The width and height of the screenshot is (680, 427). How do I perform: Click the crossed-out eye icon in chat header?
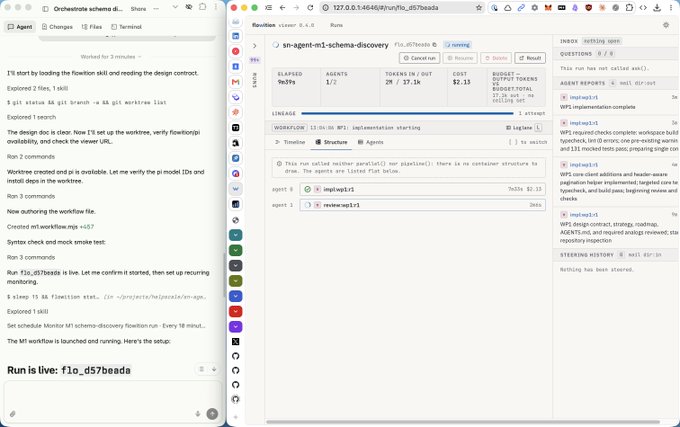[189, 7]
